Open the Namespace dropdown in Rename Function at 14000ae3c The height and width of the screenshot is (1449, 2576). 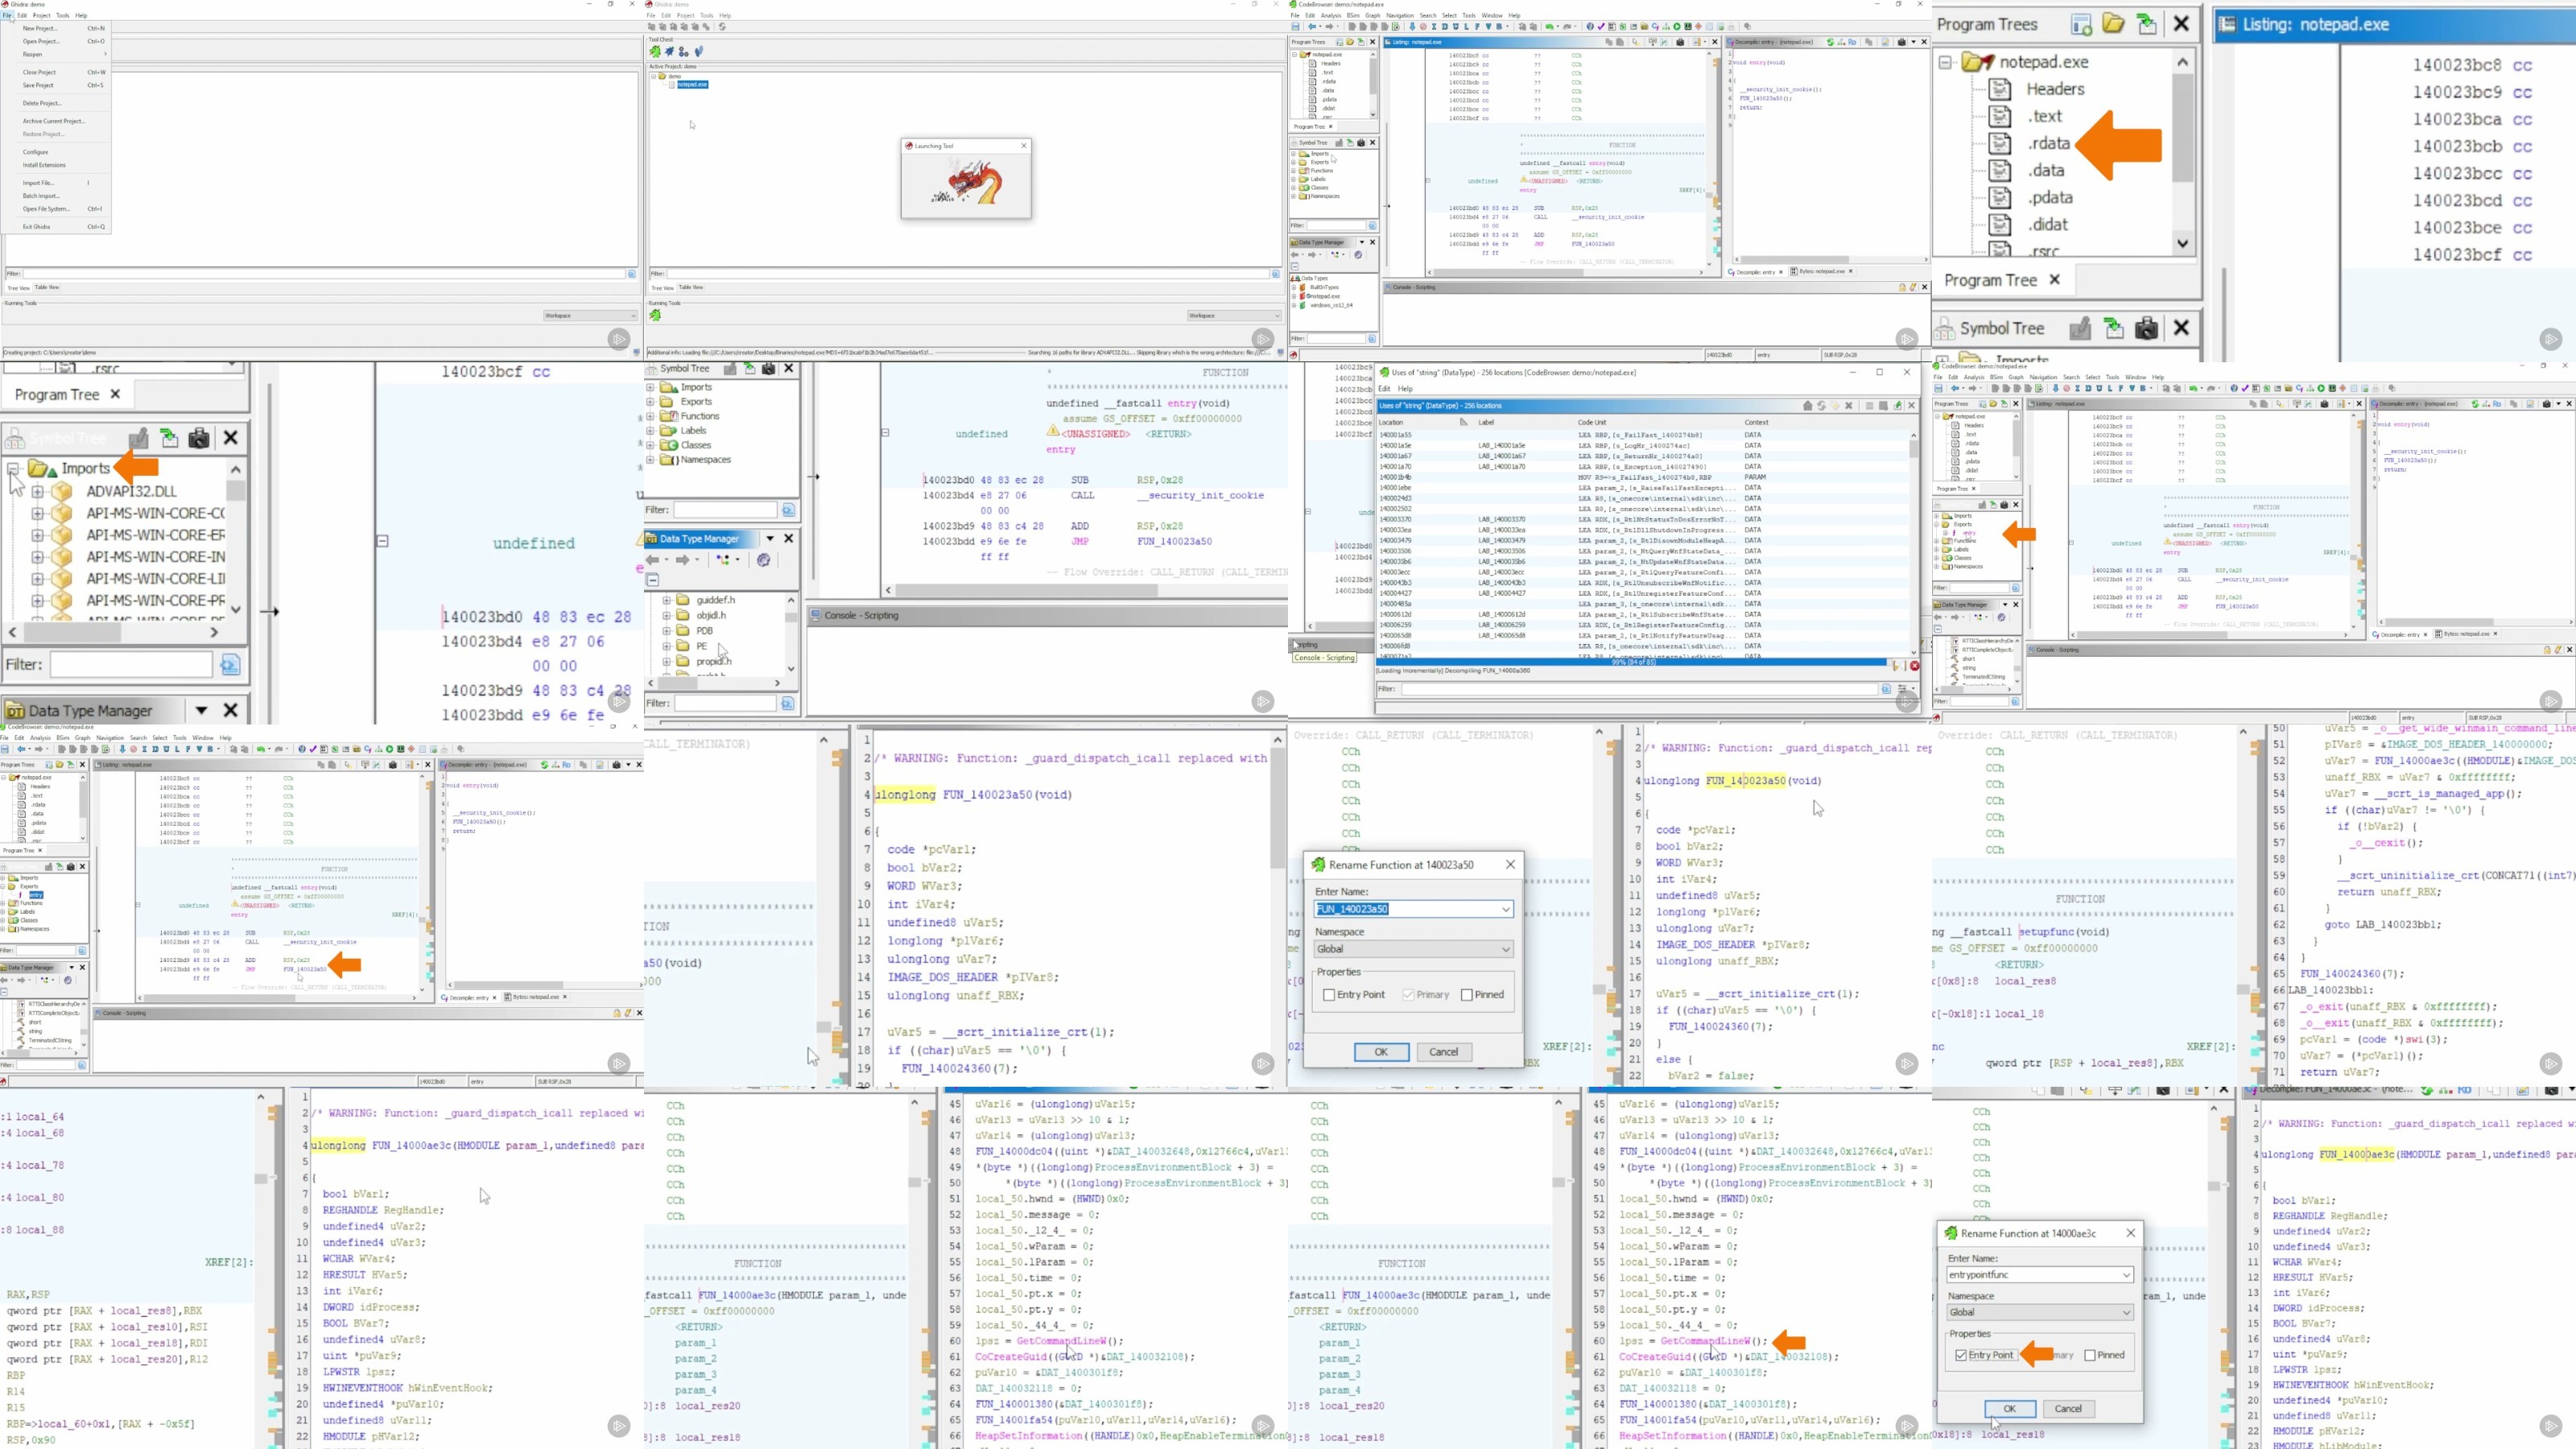[x=2126, y=1313]
